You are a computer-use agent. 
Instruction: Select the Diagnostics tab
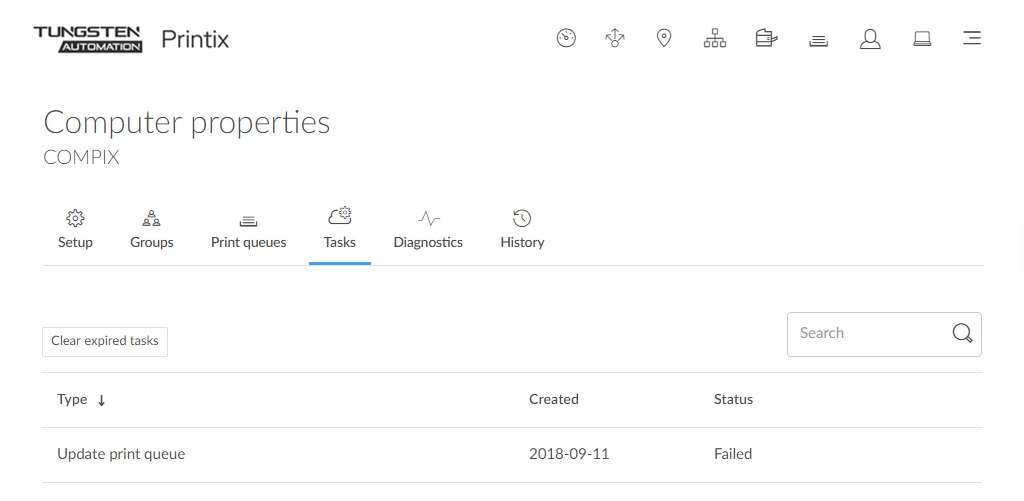428,230
